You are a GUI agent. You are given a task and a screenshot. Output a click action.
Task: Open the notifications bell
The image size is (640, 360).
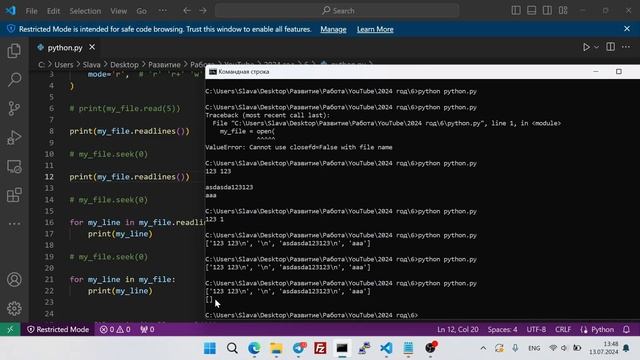(627, 329)
